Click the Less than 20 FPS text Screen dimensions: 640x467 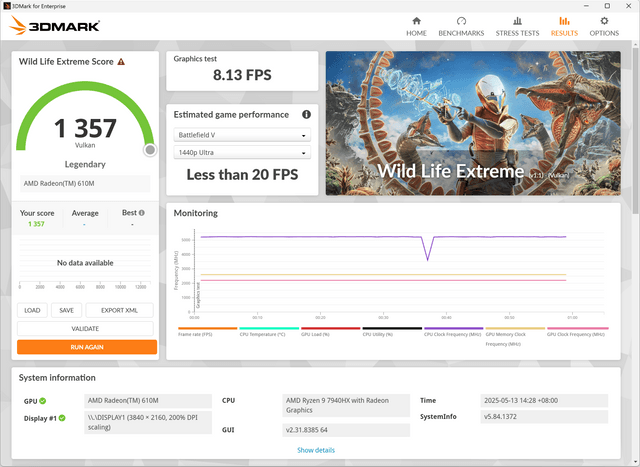click(x=242, y=175)
